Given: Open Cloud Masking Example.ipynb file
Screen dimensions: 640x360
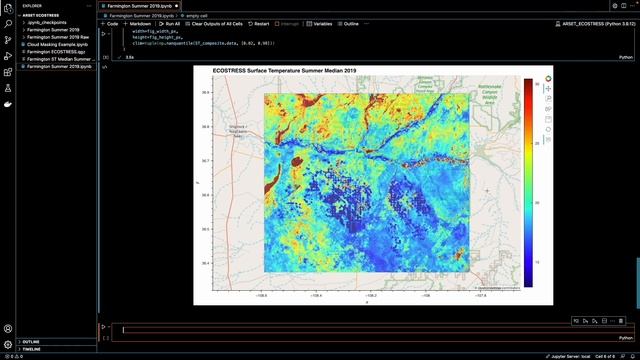Looking at the screenshot, I should [57, 44].
